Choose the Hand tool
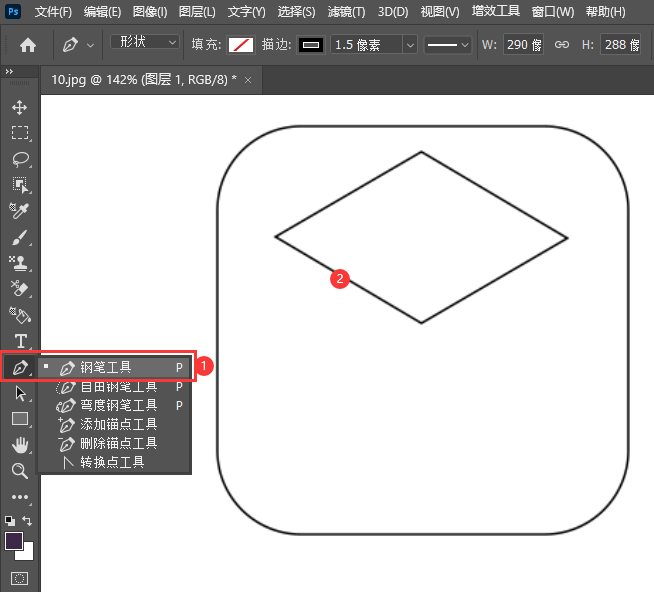Viewport: 654px width, 592px height. point(19,445)
